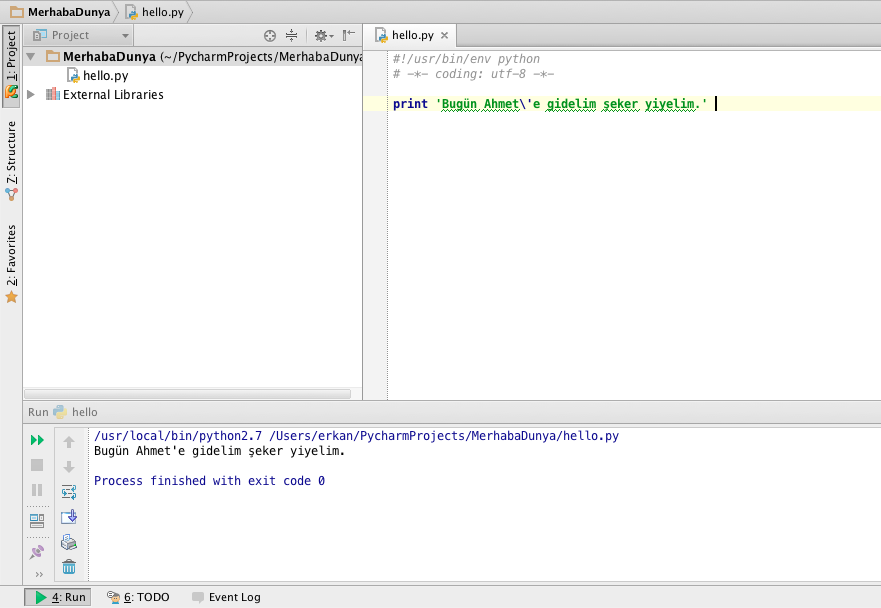Viewport: 881px width, 608px height.
Task: Click the shebang comment line in editor
Action: point(466,59)
